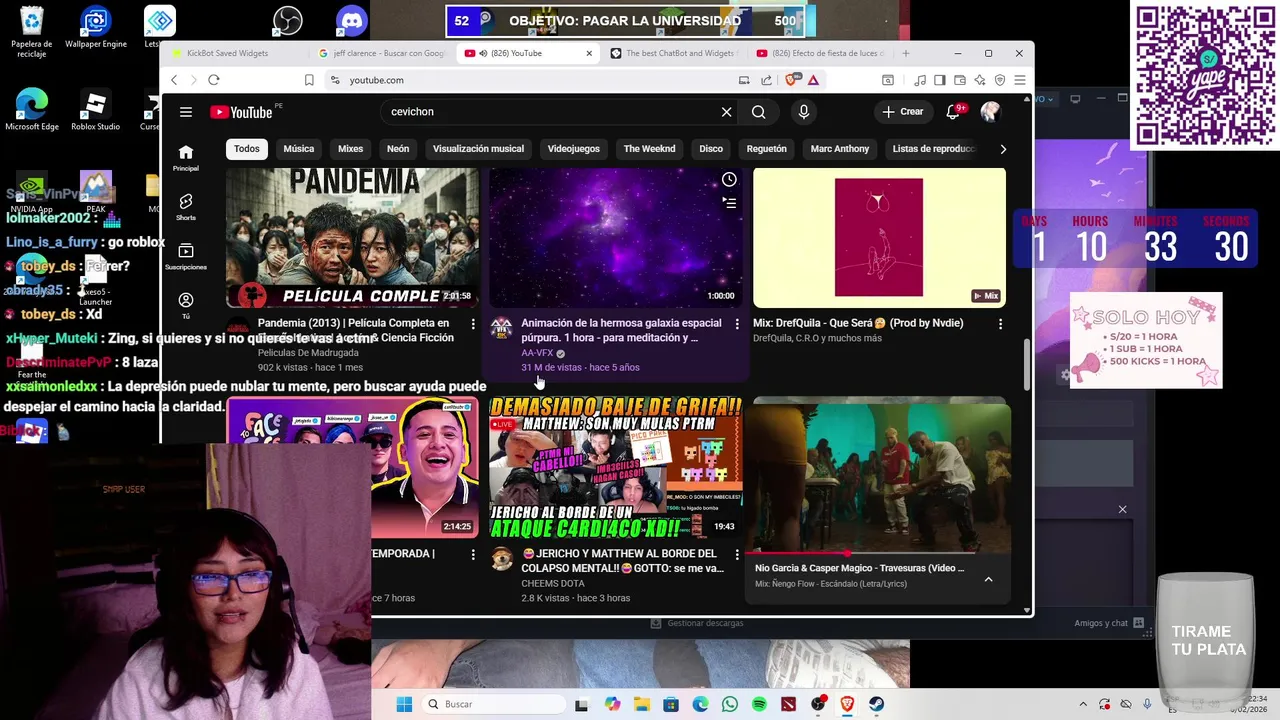Viewport: 1280px width, 720px height.
Task: Open the purple galaxy animation thumbnail
Action: click(x=616, y=237)
